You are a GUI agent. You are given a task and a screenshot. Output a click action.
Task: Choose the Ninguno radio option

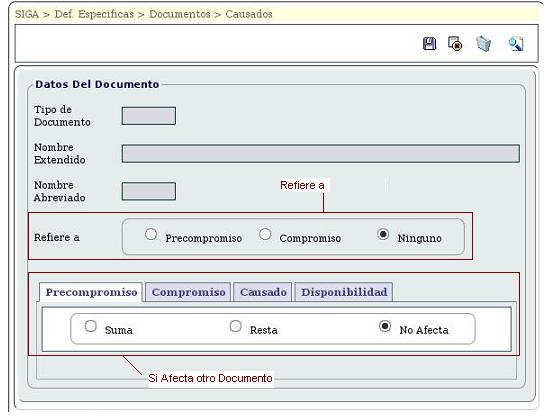click(x=383, y=234)
